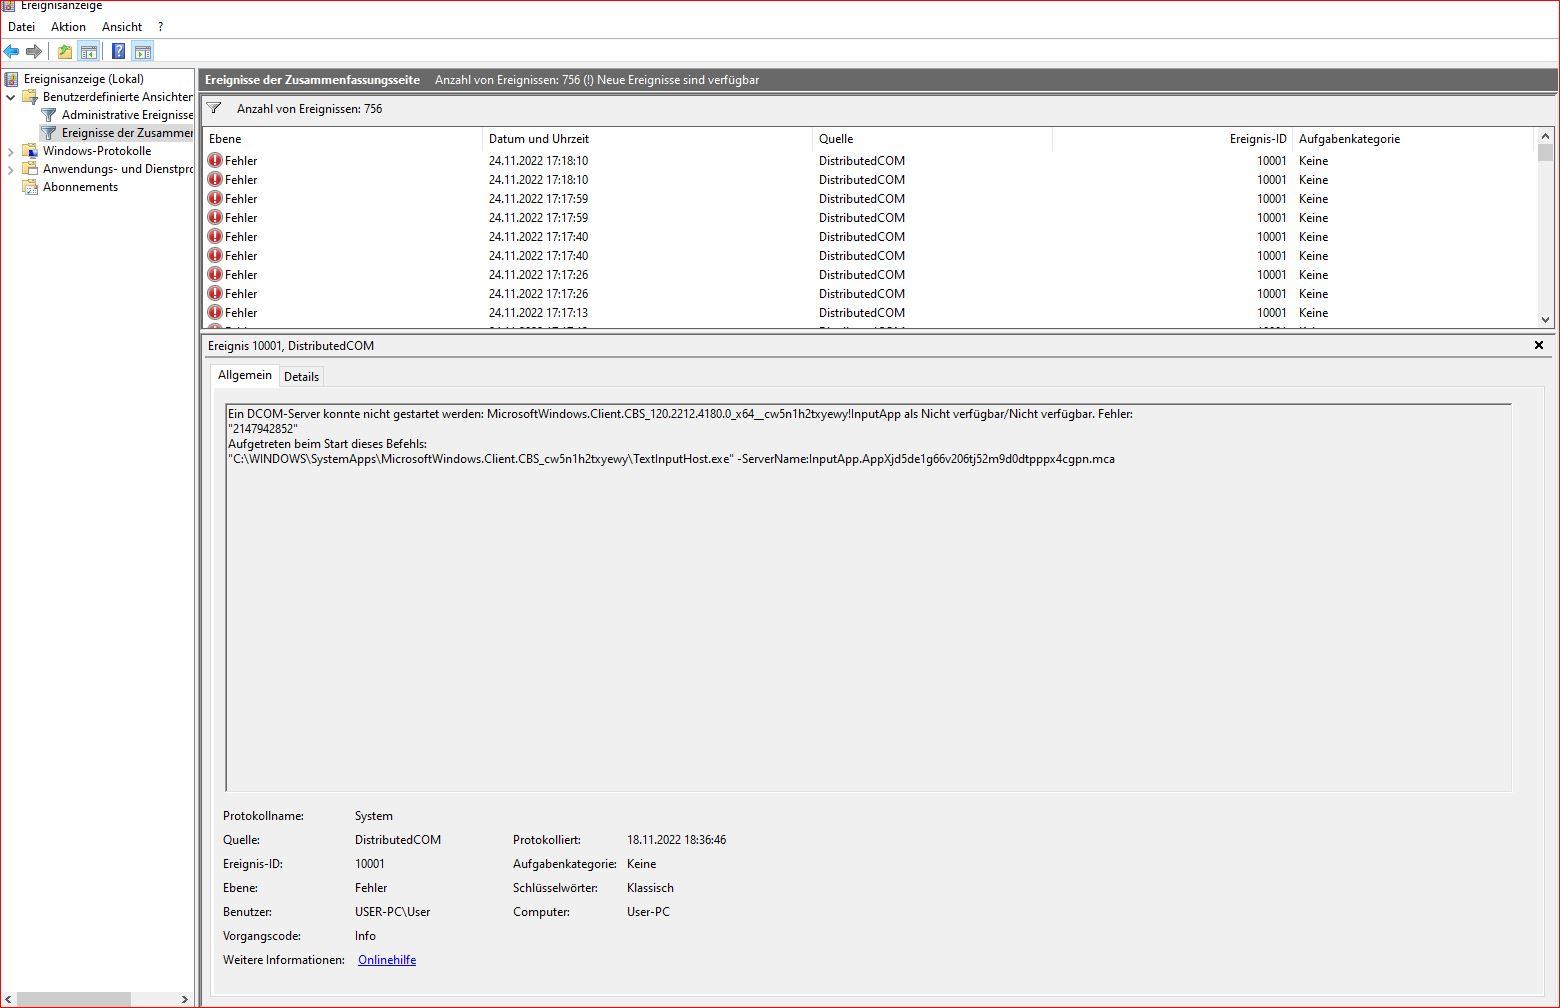Image resolution: width=1560 pixels, height=1008 pixels.
Task: Click the folder up-level toolbar icon
Action: (x=65, y=51)
